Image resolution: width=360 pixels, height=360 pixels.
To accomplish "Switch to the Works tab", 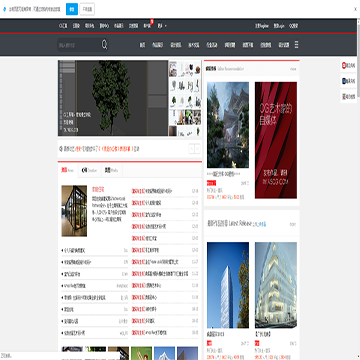I will (111, 170).
